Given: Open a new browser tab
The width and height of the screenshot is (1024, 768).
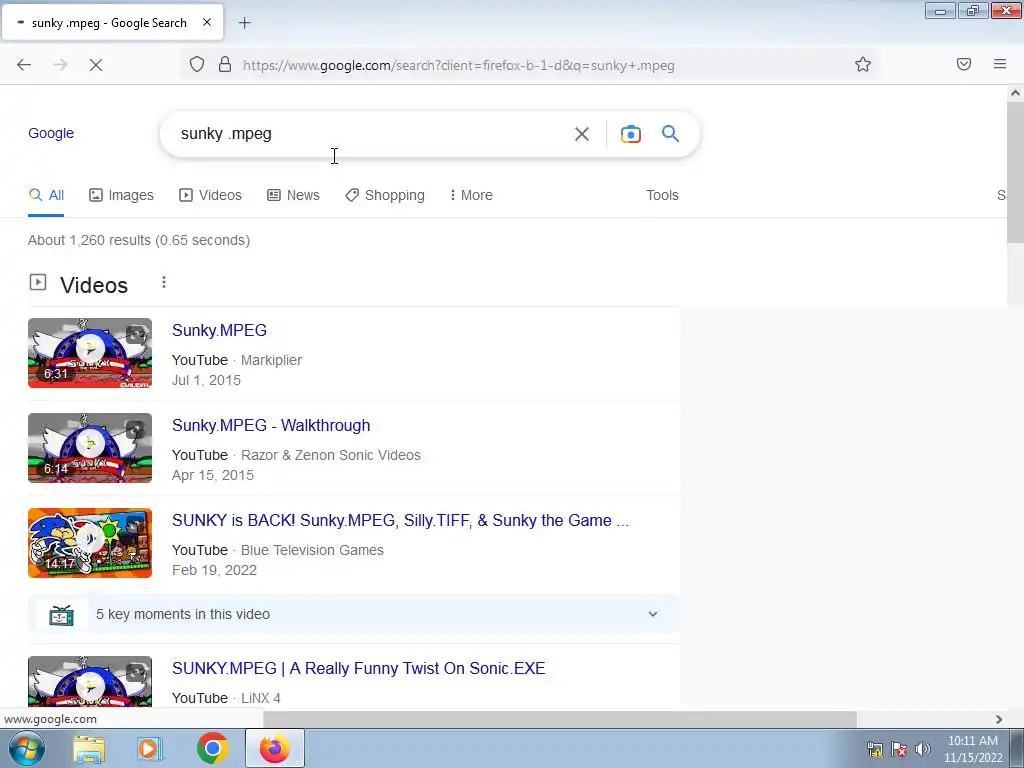Looking at the screenshot, I should pos(244,23).
